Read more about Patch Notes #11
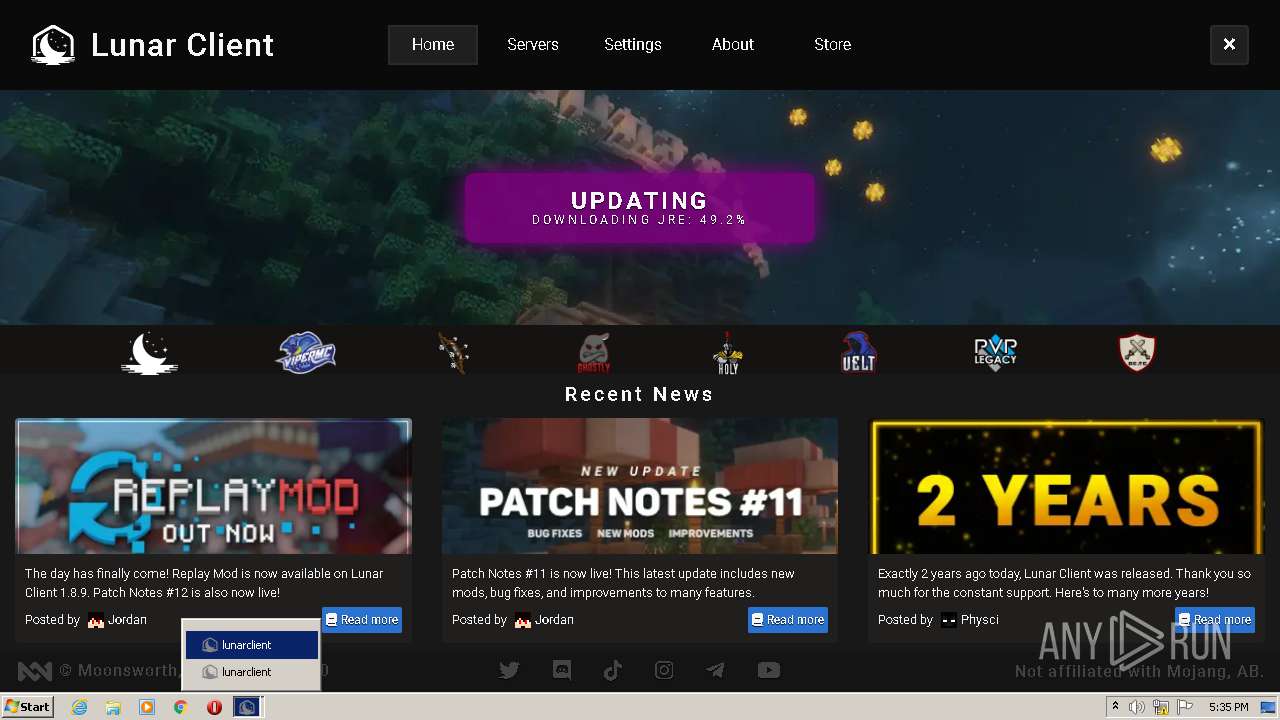Screen dimensions: 1280x720 coord(788,620)
